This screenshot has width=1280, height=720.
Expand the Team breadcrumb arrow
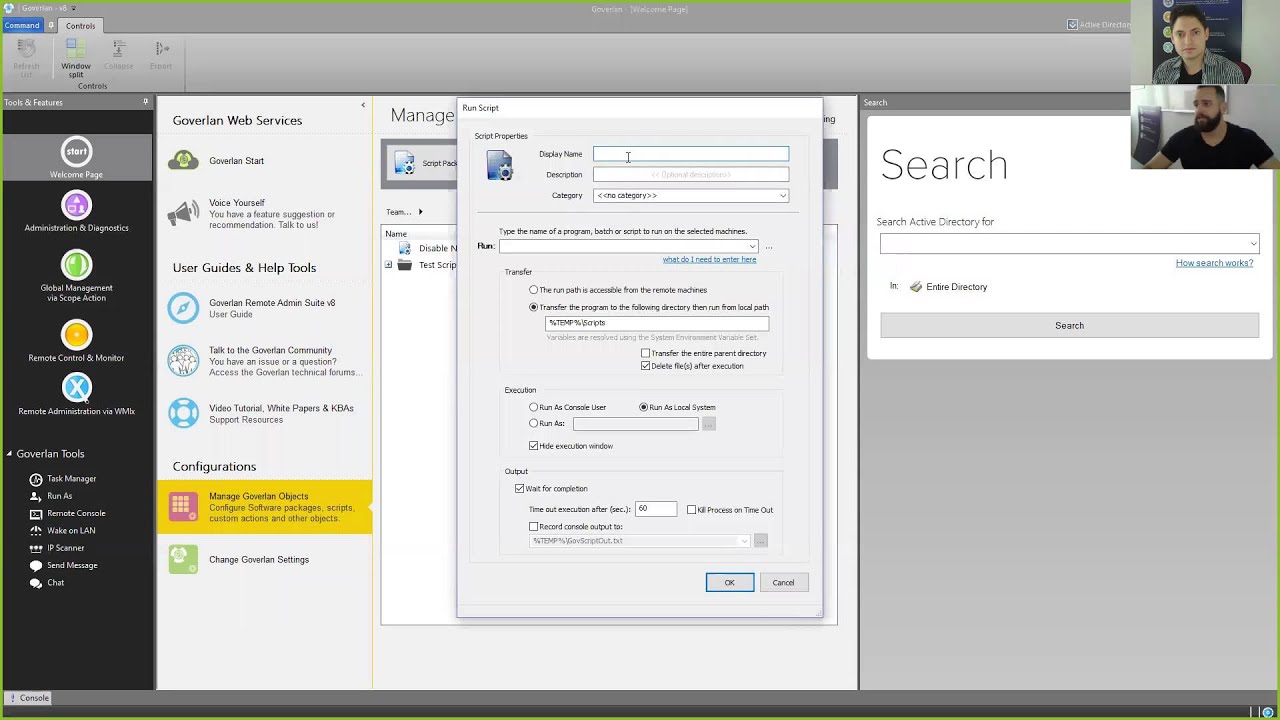(x=420, y=212)
